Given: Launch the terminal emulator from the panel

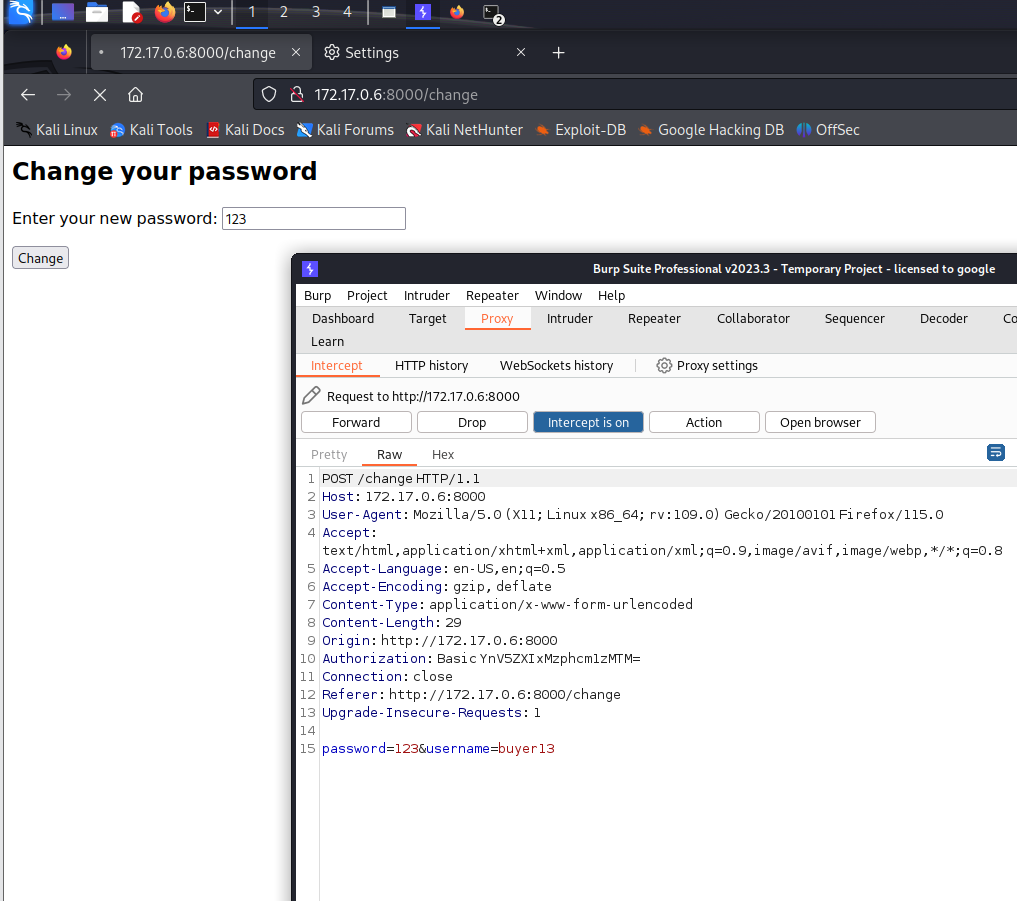Looking at the screenshot, I should tap(194, 12).
